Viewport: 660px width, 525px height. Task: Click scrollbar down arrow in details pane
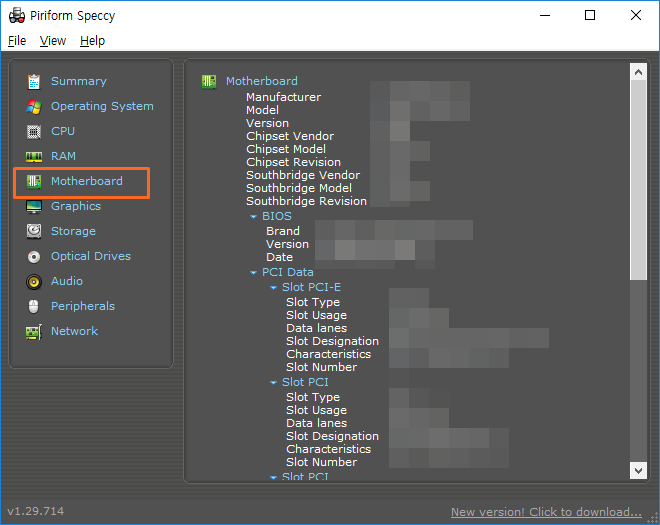tap(638, 470)
